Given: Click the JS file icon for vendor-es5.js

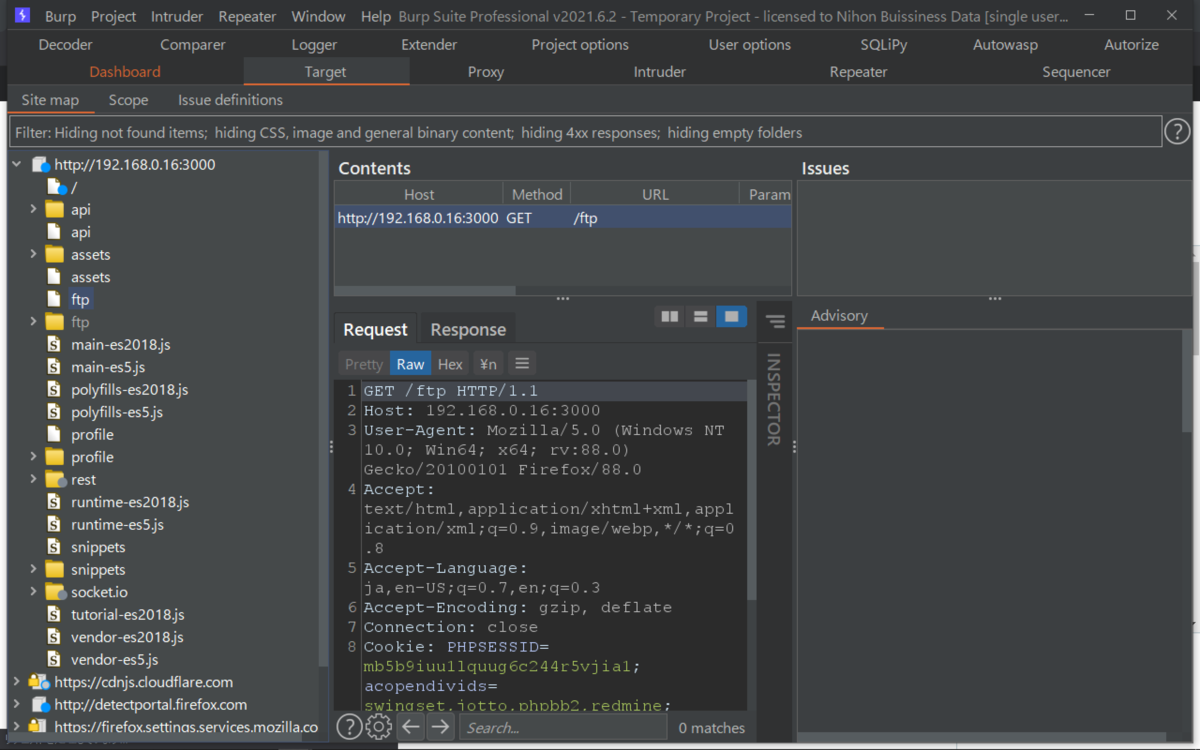Looking at the screenshot, I should pyautogui.click(x=54, y=660).
